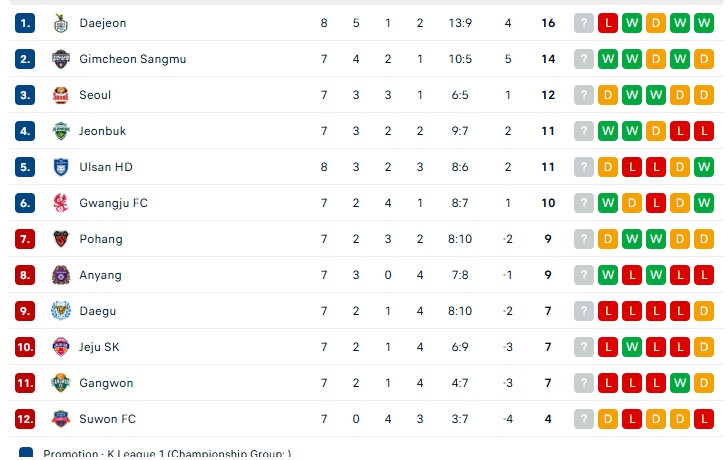Open the Daegu club logo

(61, 311)
